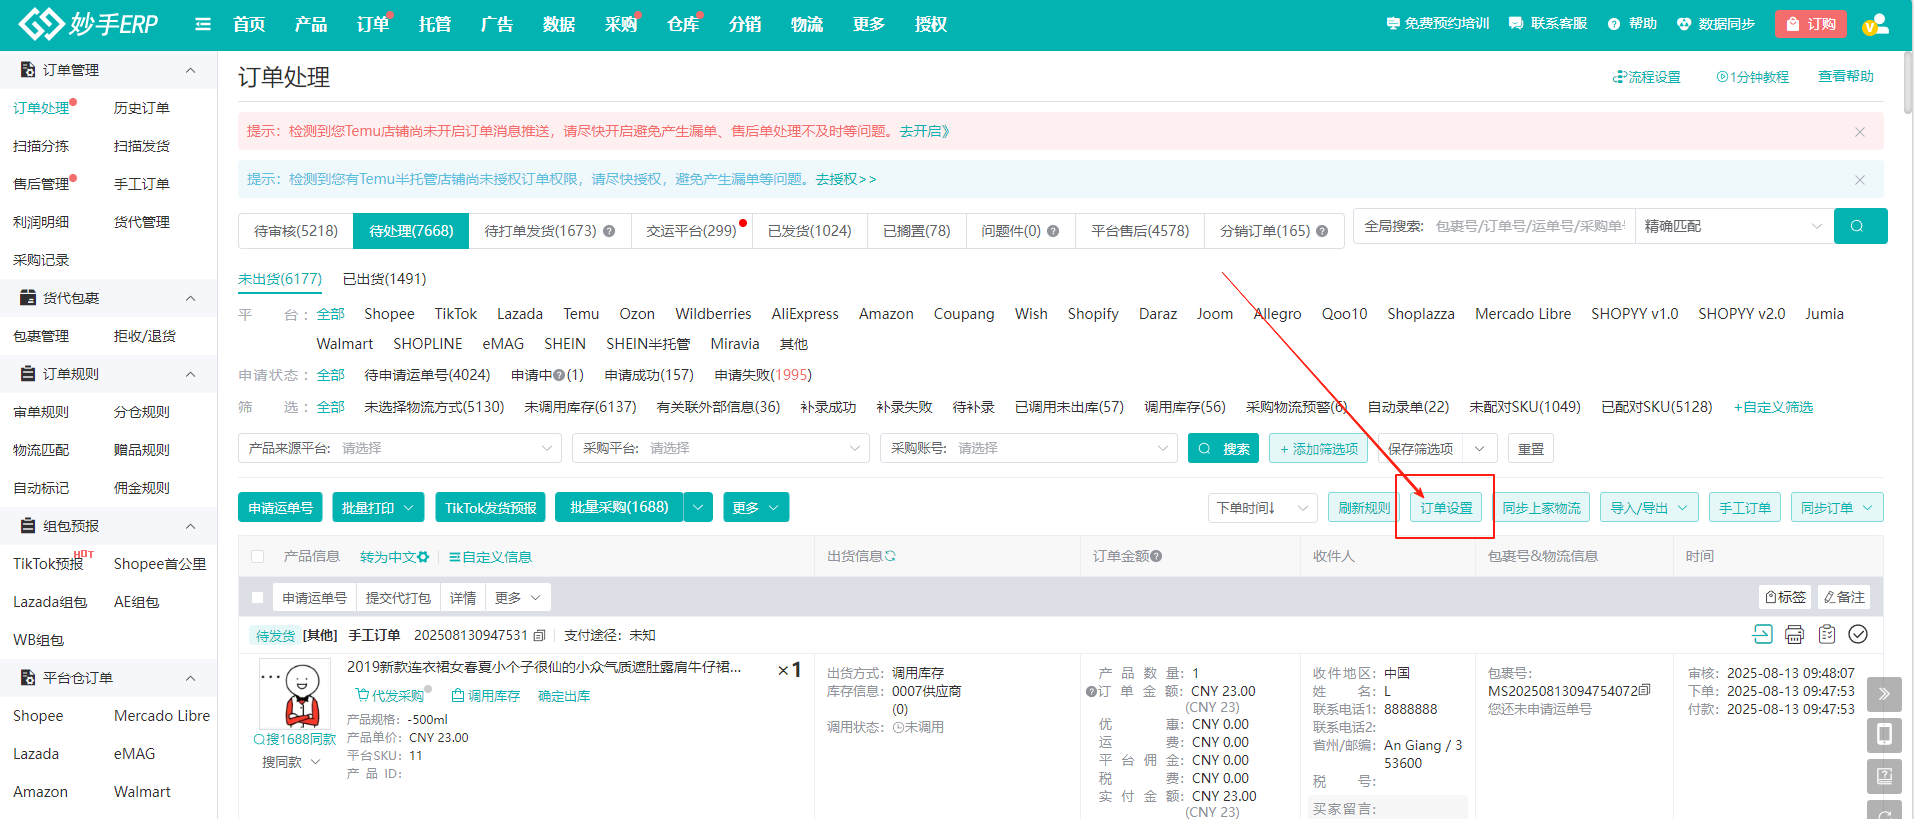Collapse the 平台仓订单 sidebar section
Screen dimensions: 1914x819
[190, 678]
